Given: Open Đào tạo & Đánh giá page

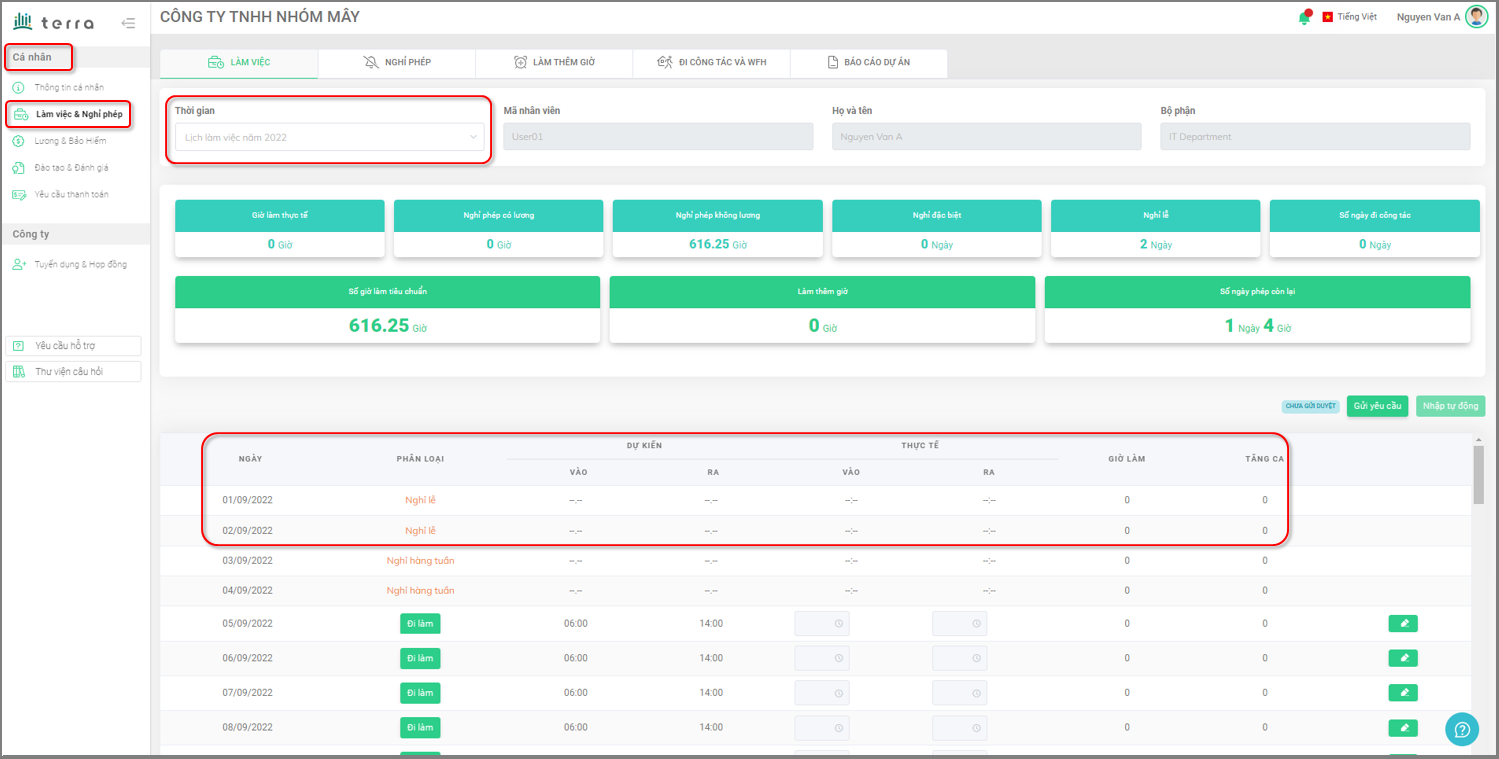Looking at the screenshot, I should point(71,168).
